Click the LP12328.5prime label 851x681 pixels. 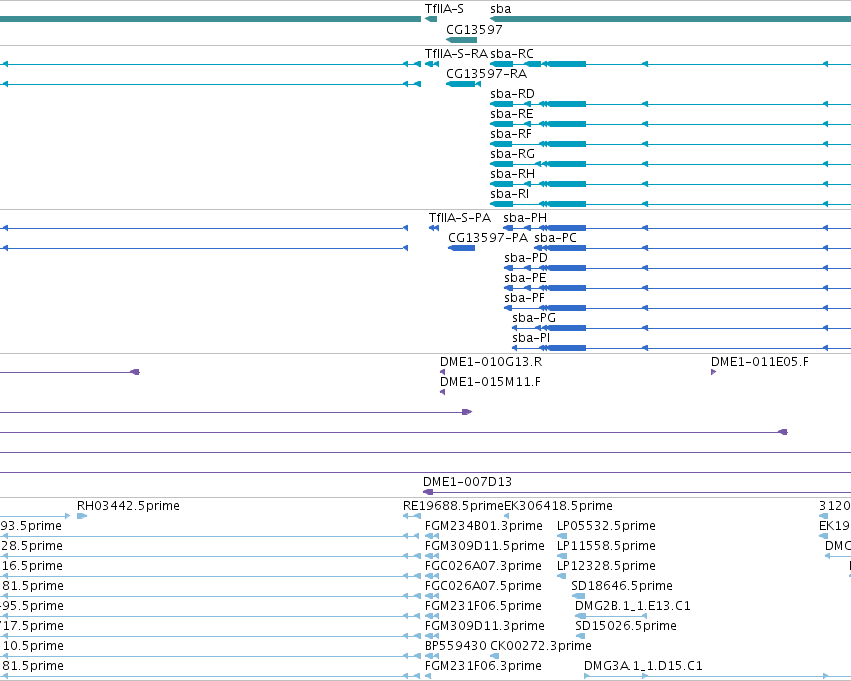pyautogui.click(x=606, y=566)
